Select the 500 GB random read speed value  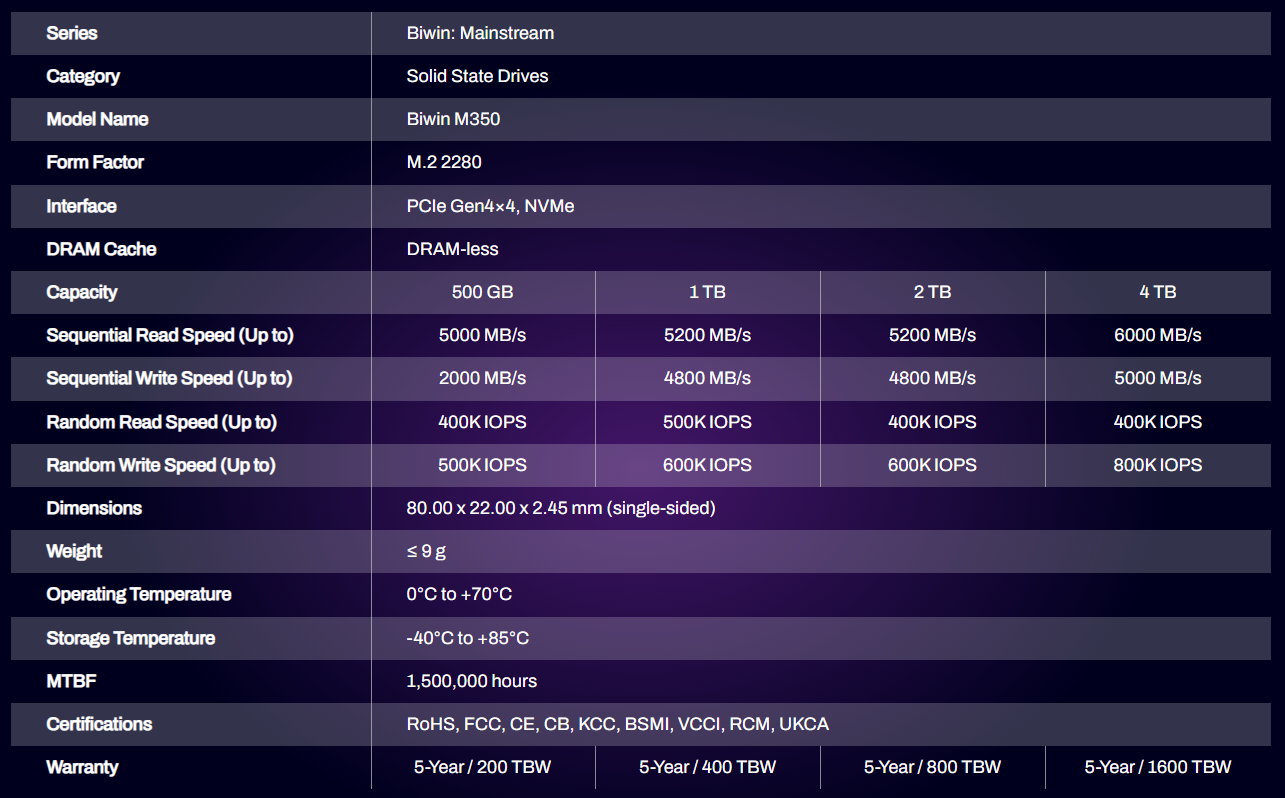pos(483,422)
